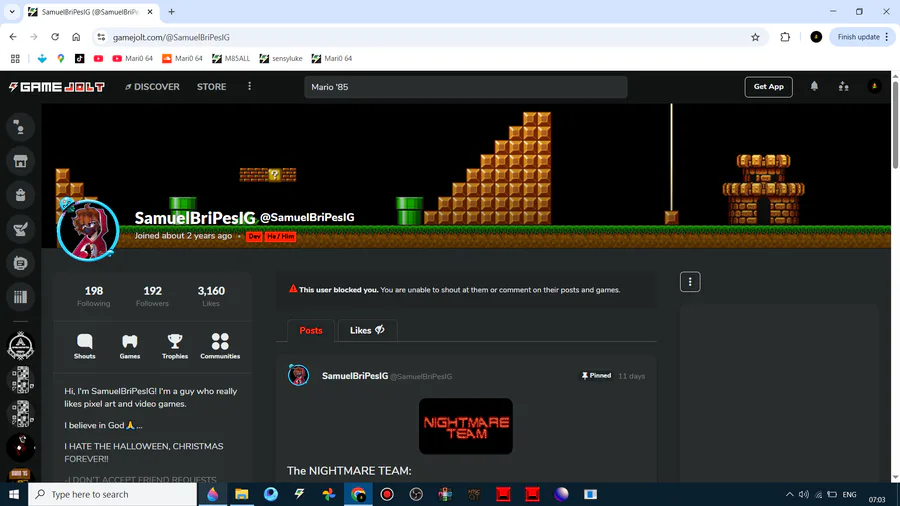Click the Mario '85 search field
The height and width of the screenshot is (506, 900).
[x=465, y=87]
